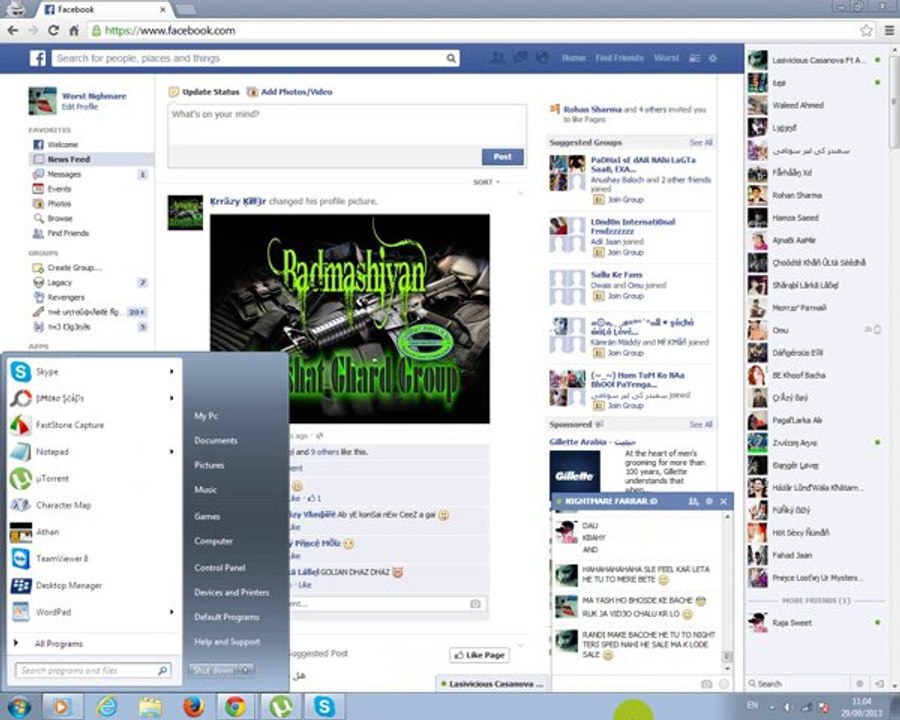900x720 pixels.
Task: Click the clock in system tray
Action: tap(861, 707)
